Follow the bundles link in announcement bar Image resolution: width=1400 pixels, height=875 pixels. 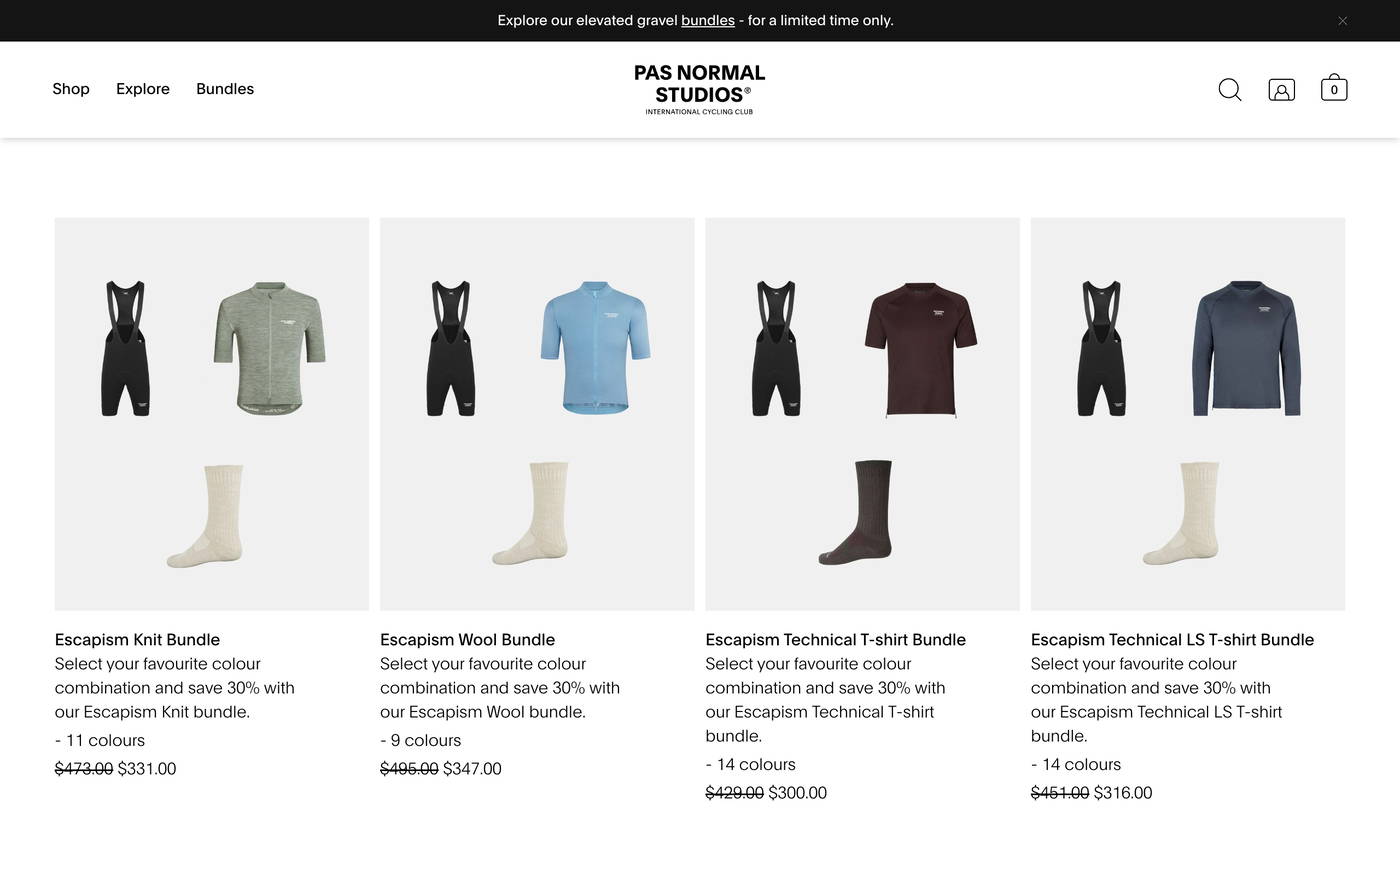(x=708, y=20)
